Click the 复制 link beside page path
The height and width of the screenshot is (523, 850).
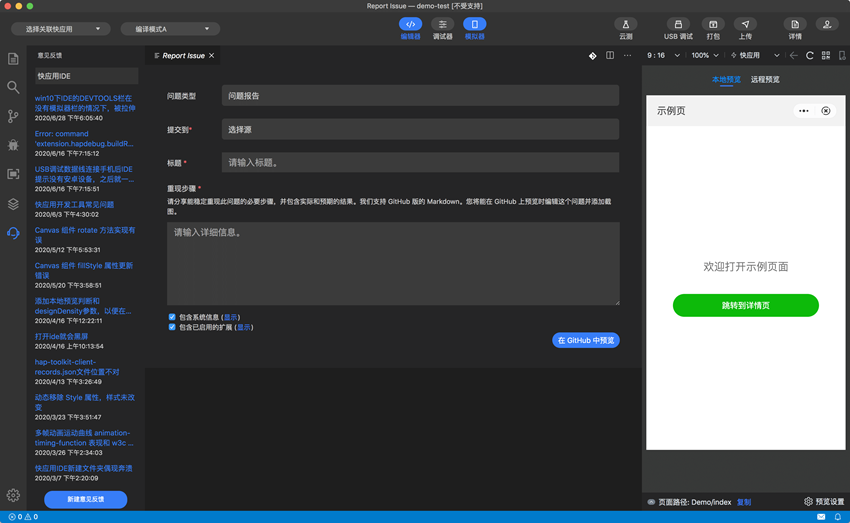click(744, 502)
